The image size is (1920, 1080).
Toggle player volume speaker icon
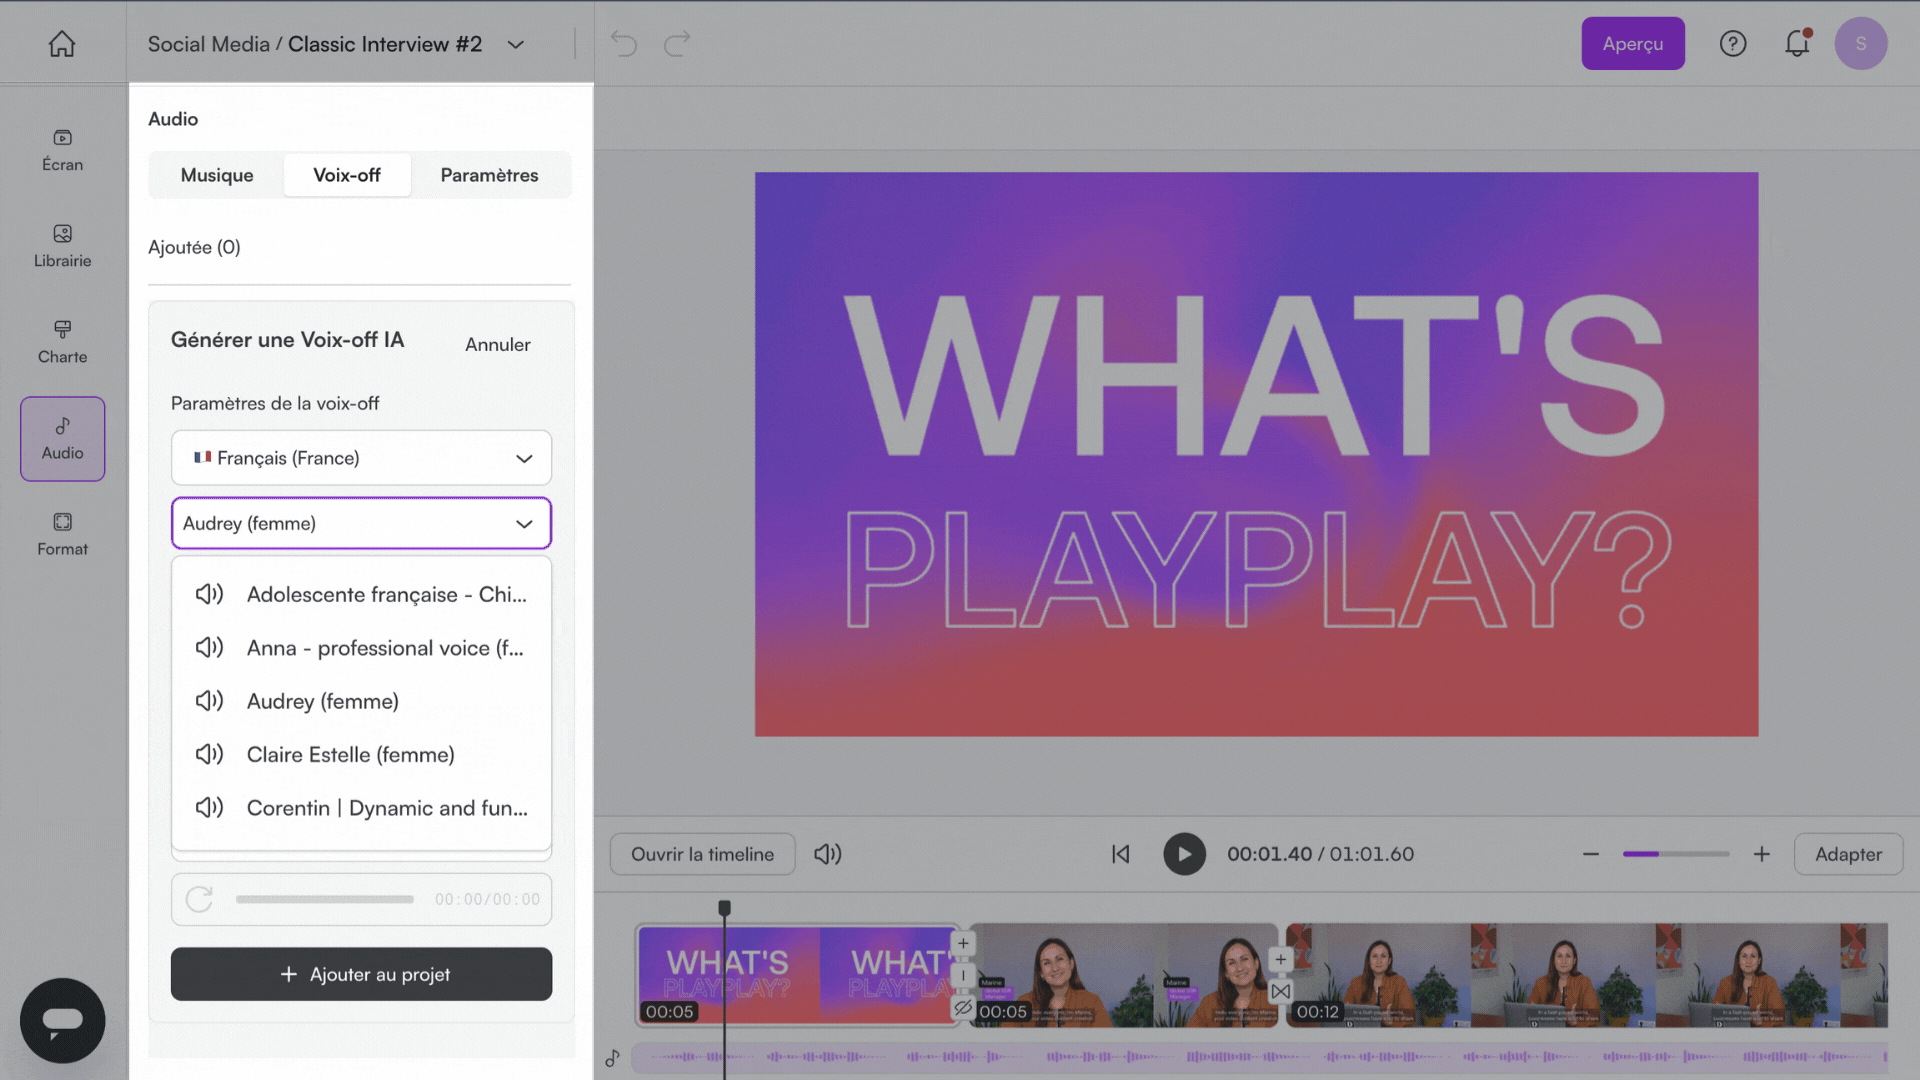click(827, 854)
